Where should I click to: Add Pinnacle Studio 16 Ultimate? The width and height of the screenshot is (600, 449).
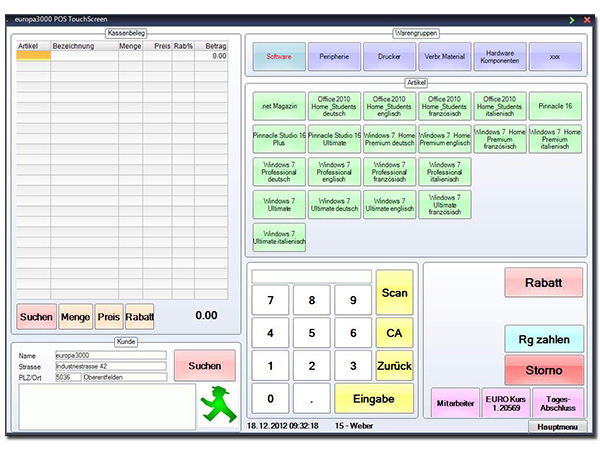334,139
